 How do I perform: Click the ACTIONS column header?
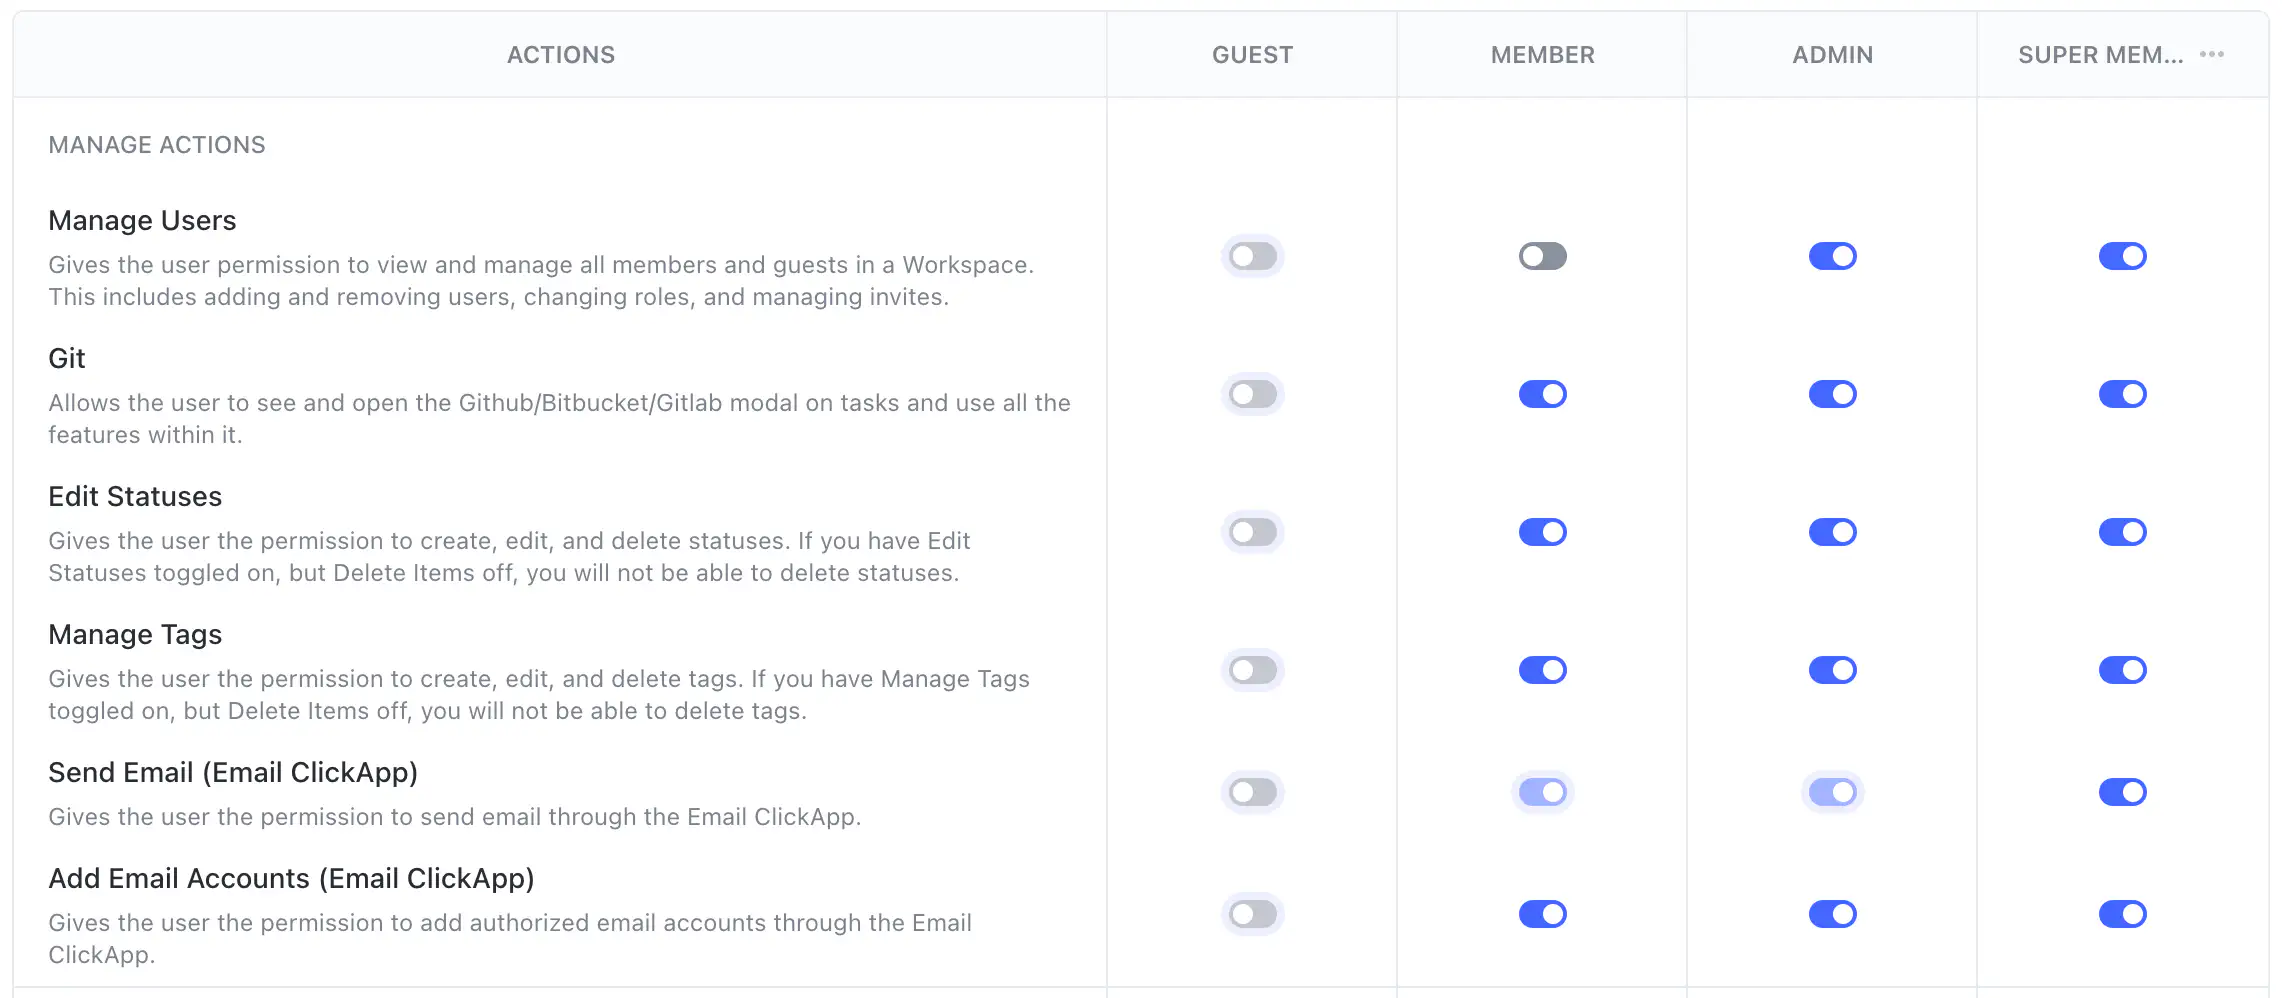(561, 55)
